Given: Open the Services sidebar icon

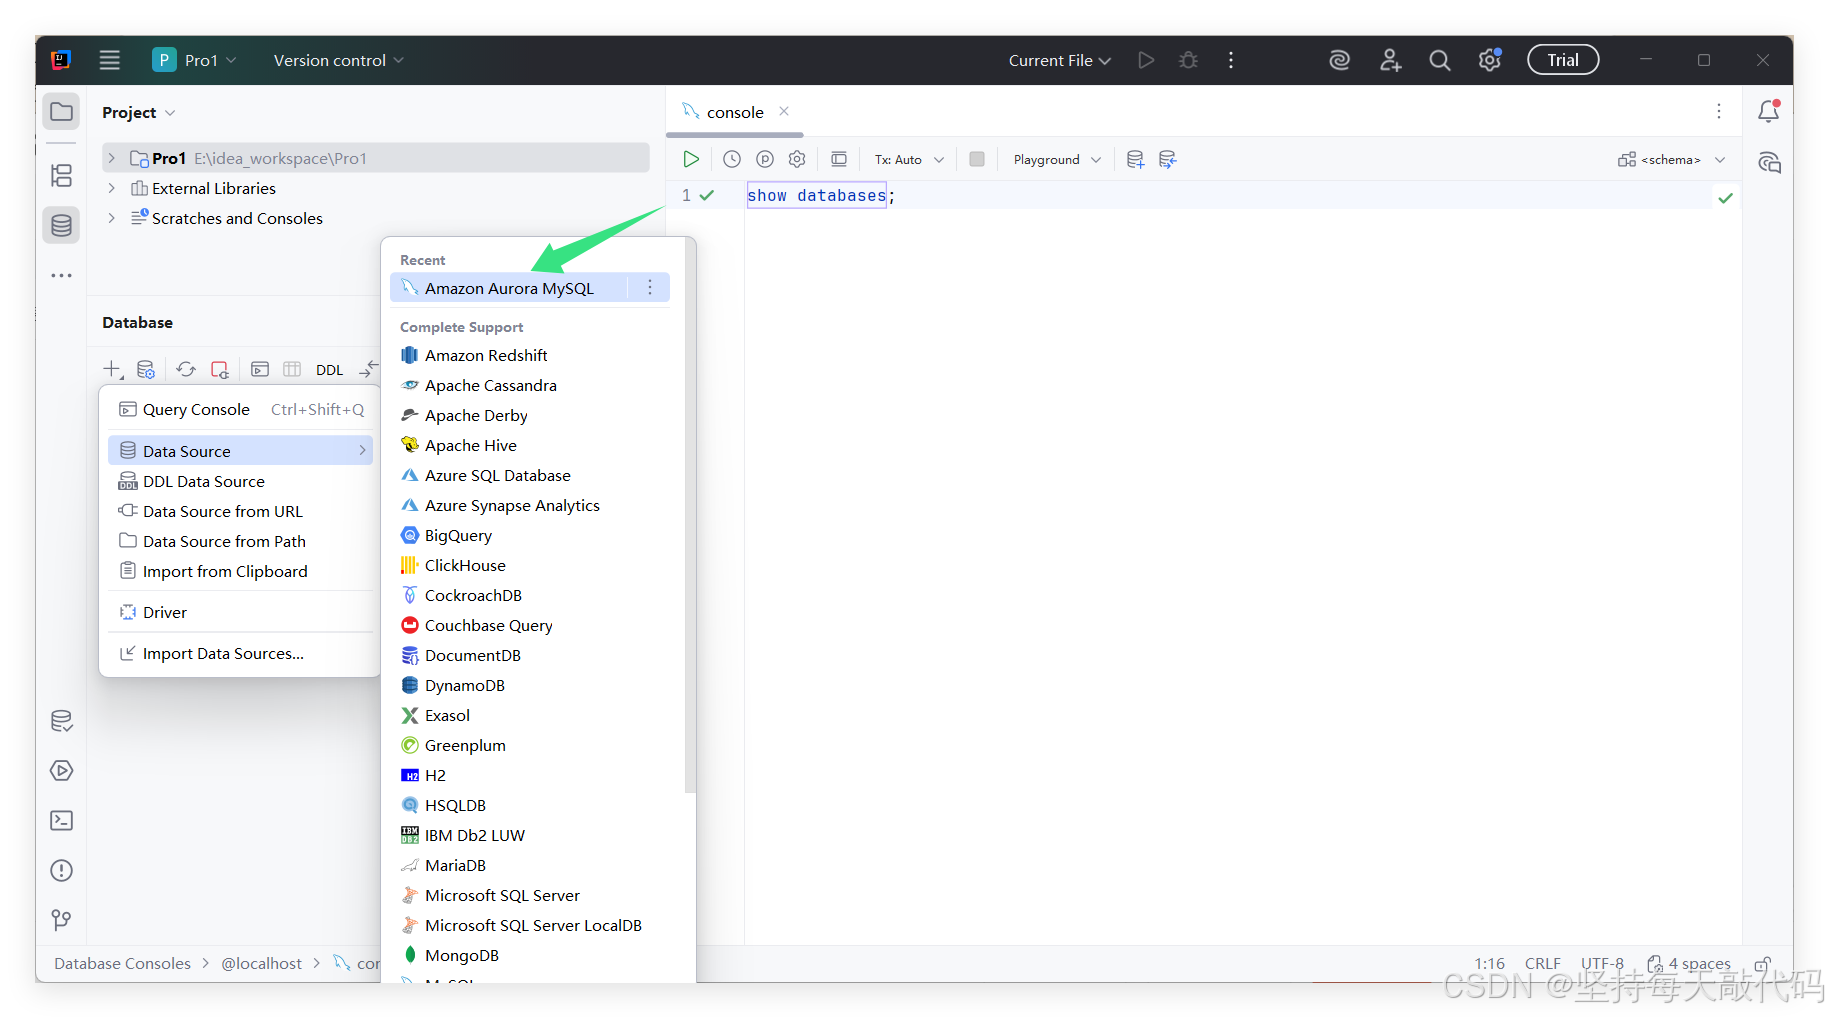Looking at the screenshot, I should tap(62, 771).
